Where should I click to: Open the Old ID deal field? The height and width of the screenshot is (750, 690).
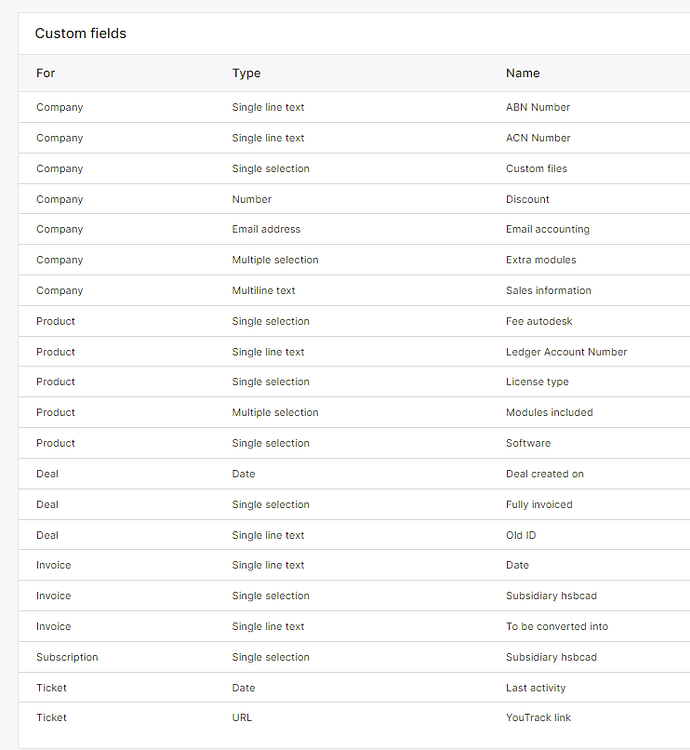click(x=354, y=535)
